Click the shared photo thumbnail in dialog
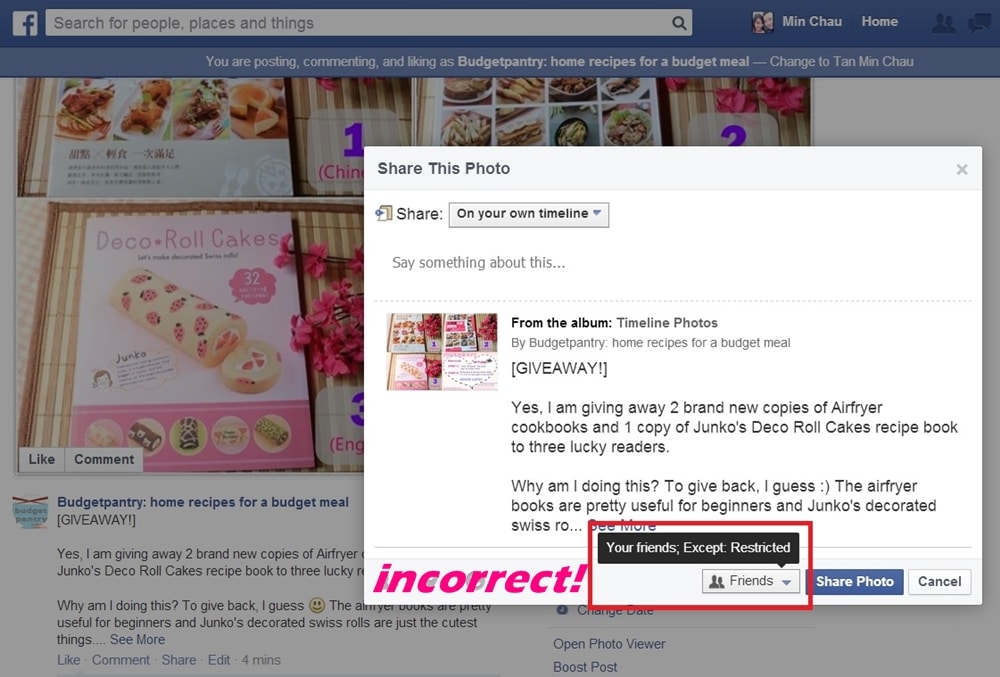The image size is (1000, 677). pos(442,351)
